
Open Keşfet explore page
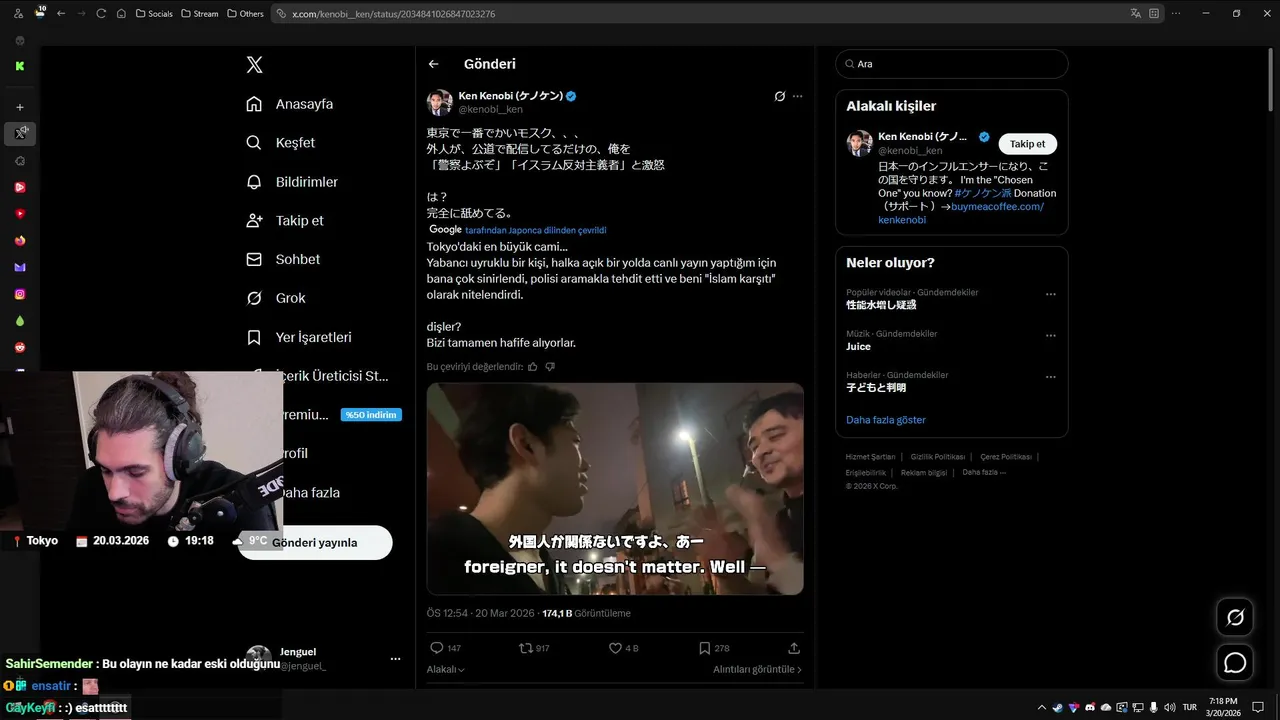click(x=281, y=143)
